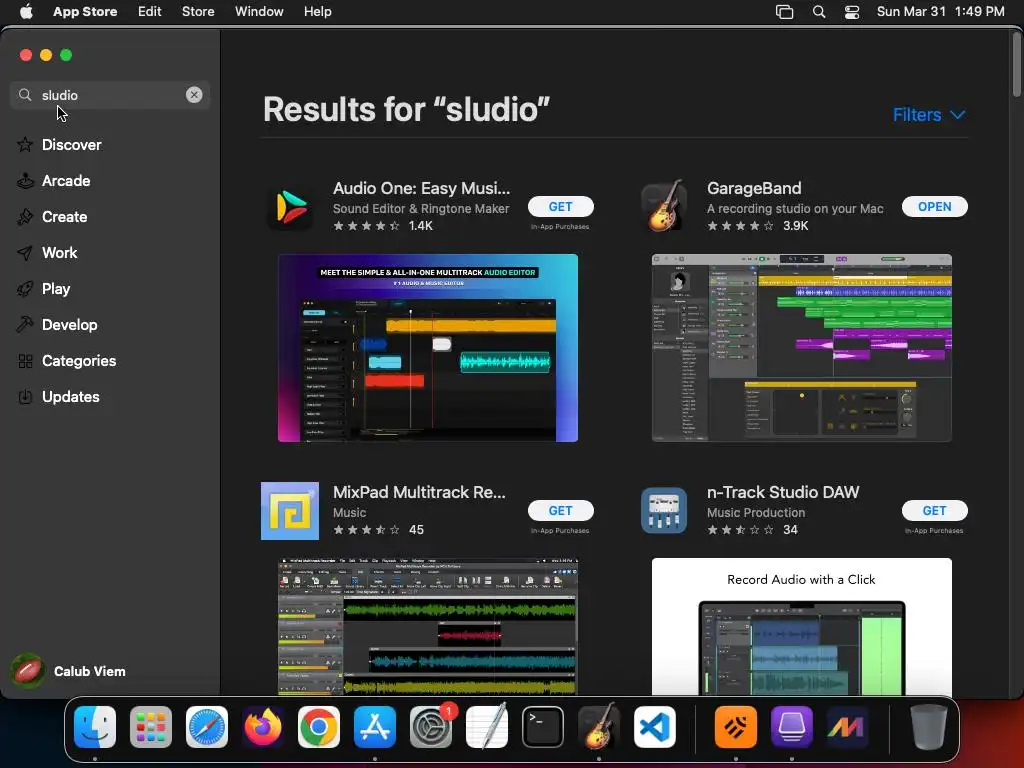The image size is (1024, 768).
Task: Get Audio One: Easy Music app
Action: pyautogui.click(x=560, y=206)
